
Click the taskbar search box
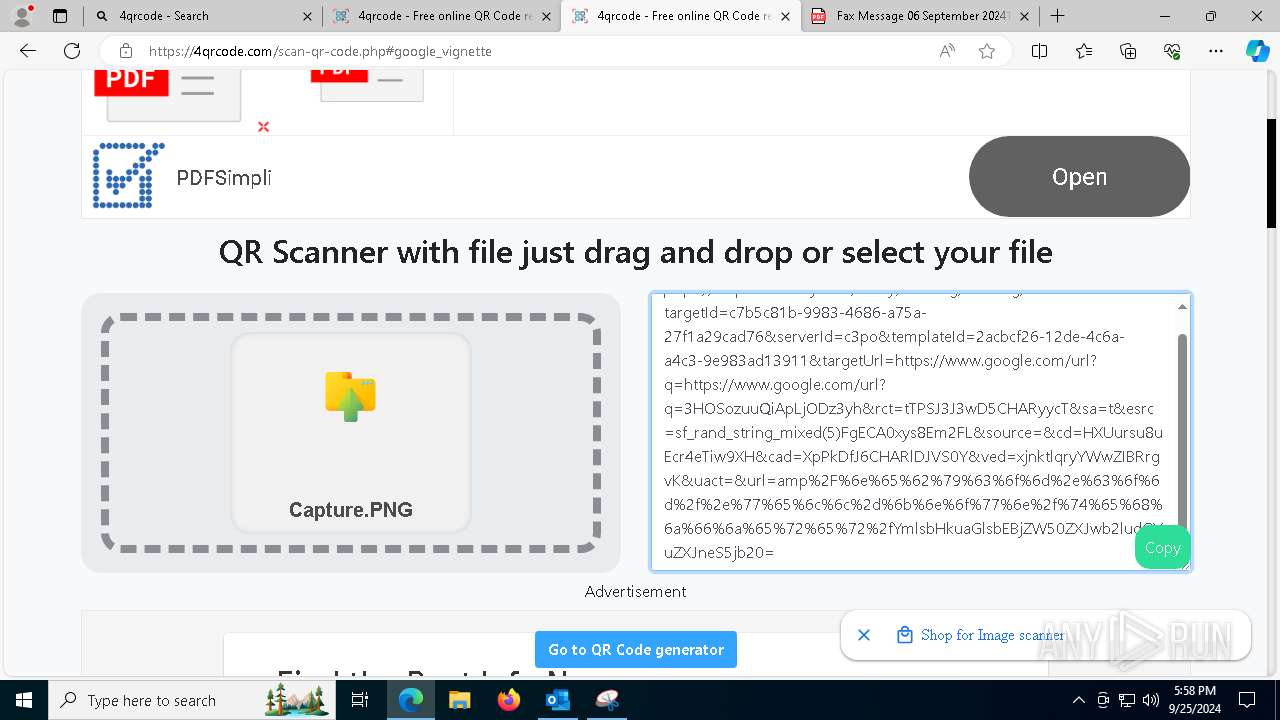[x=192, y=700]
